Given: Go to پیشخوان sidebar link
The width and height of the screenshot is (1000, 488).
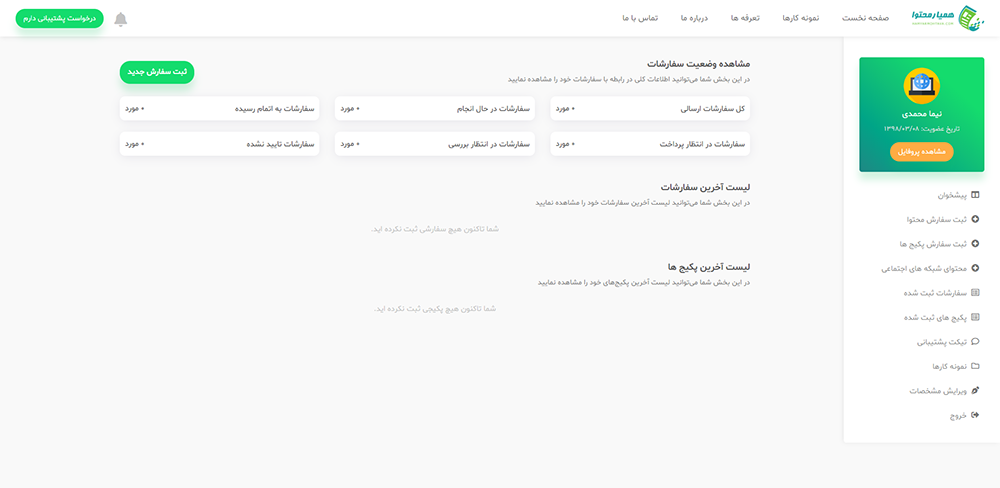Looking at the screenshot, I should point(952,195).
